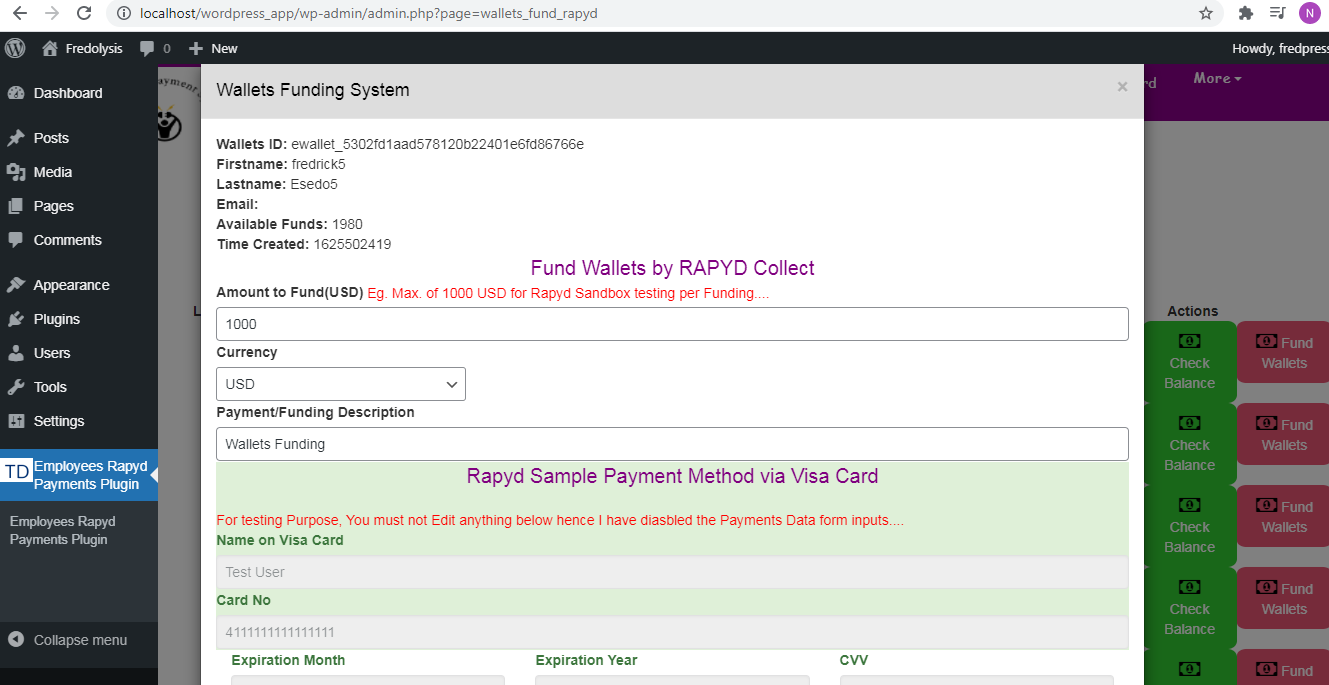Image resolution: width=1329 pixels, height=685 pixels.
Task: Open the Currency USD dropdown
Action: coord(341,384)
